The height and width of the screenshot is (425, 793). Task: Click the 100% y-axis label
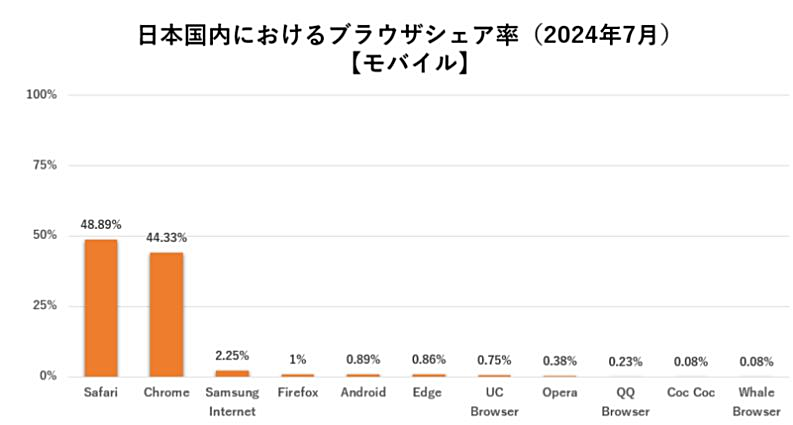43,94
